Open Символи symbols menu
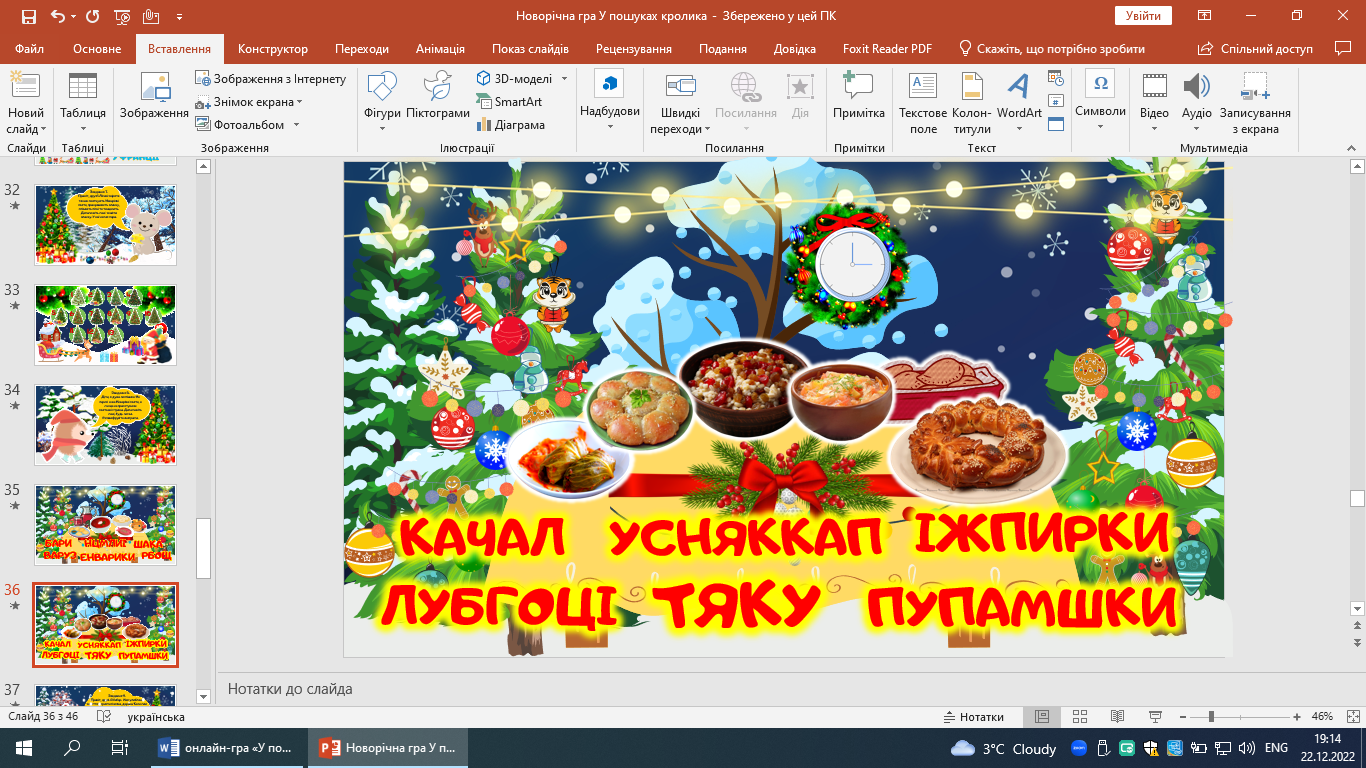 click(1100, 100)
